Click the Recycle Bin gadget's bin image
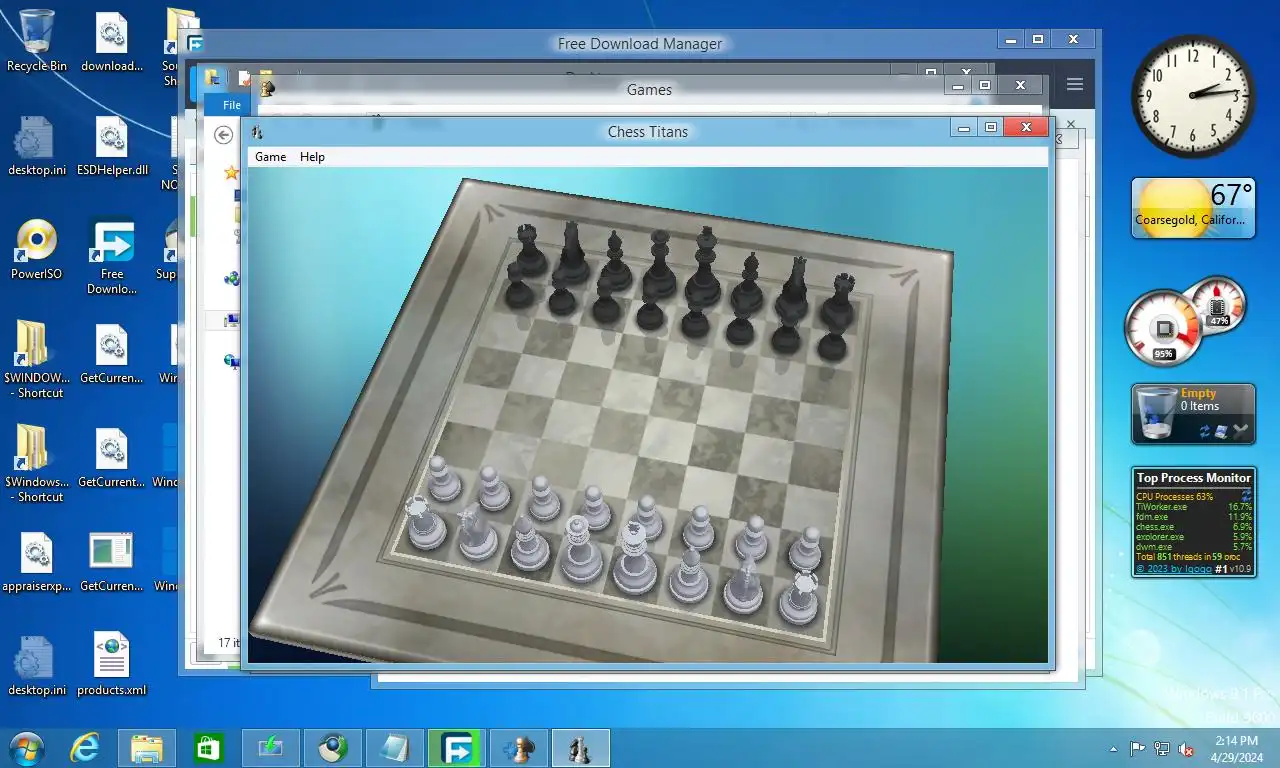This screenshot has height=768, width=1280. point(1157,414)
